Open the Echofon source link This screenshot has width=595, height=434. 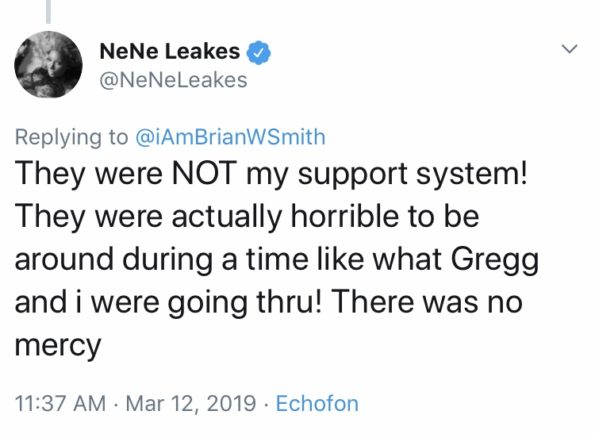point(317,403)
